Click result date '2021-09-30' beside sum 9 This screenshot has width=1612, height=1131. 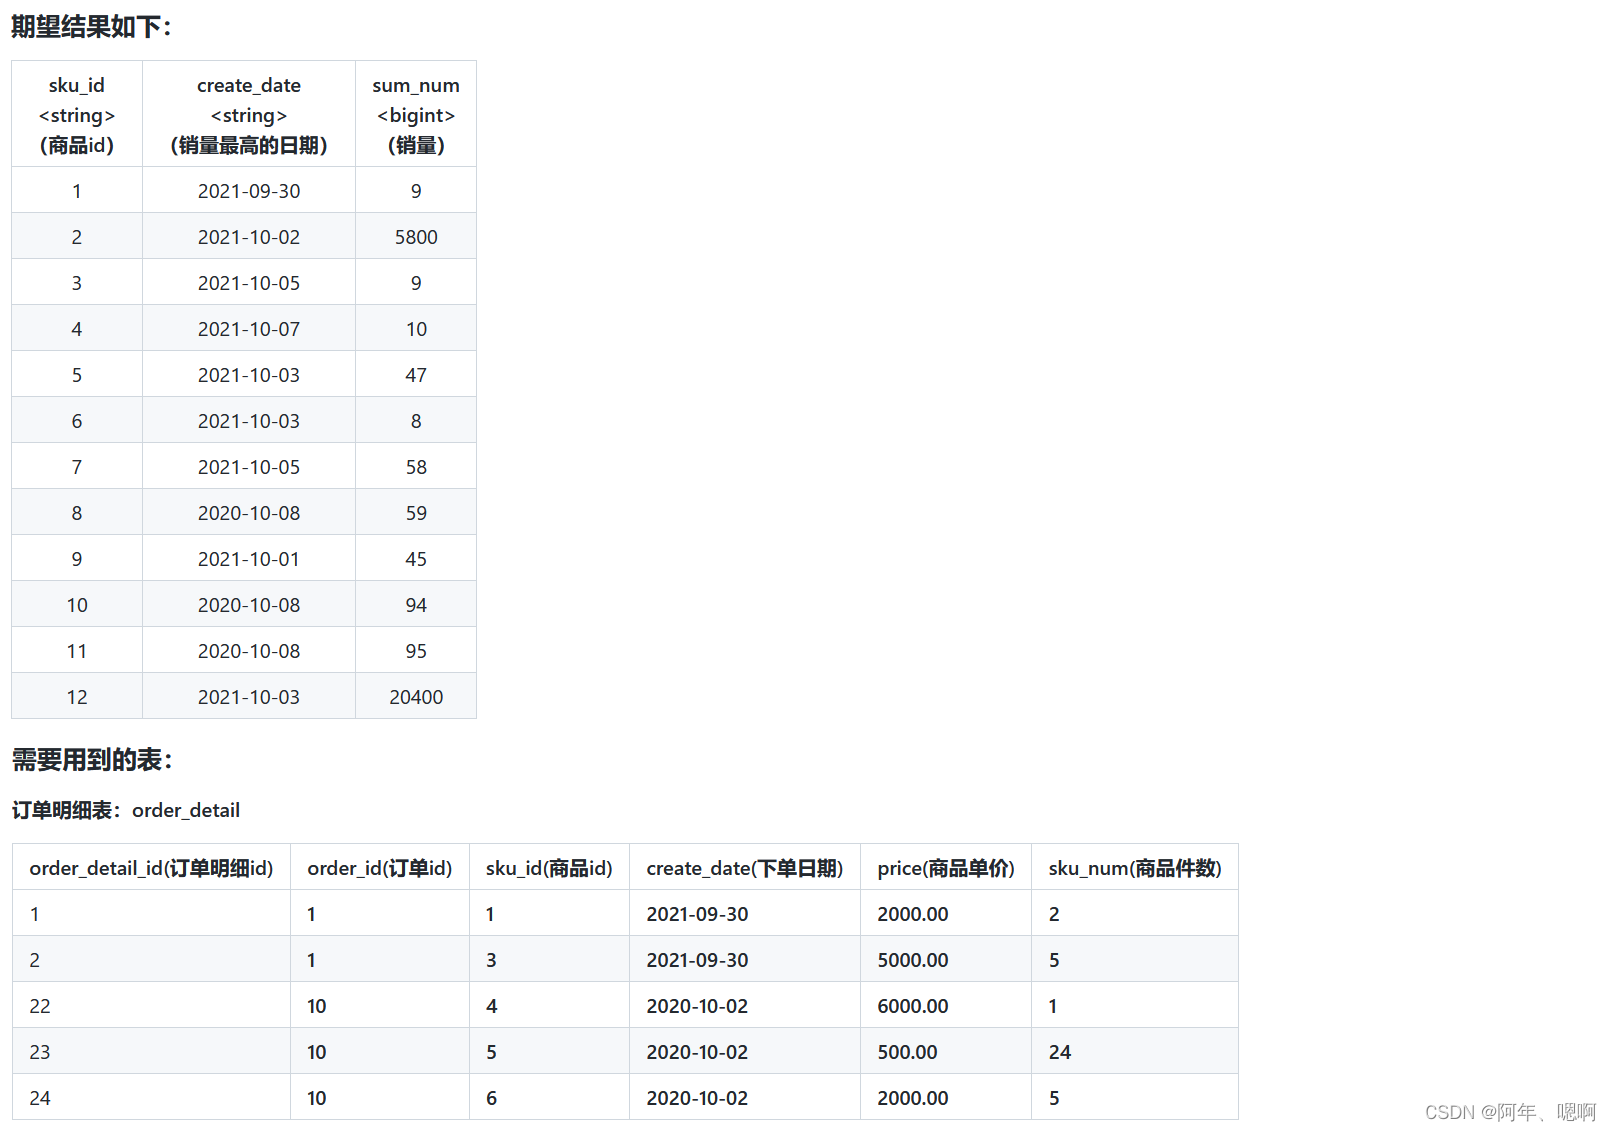point(249,191)
